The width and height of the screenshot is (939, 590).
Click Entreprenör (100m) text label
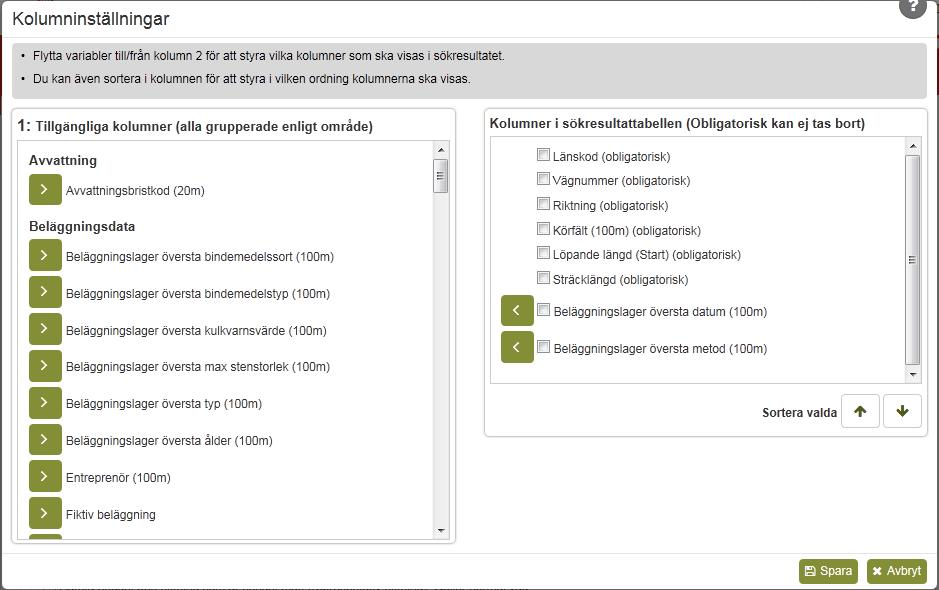[x=118, y=477]
